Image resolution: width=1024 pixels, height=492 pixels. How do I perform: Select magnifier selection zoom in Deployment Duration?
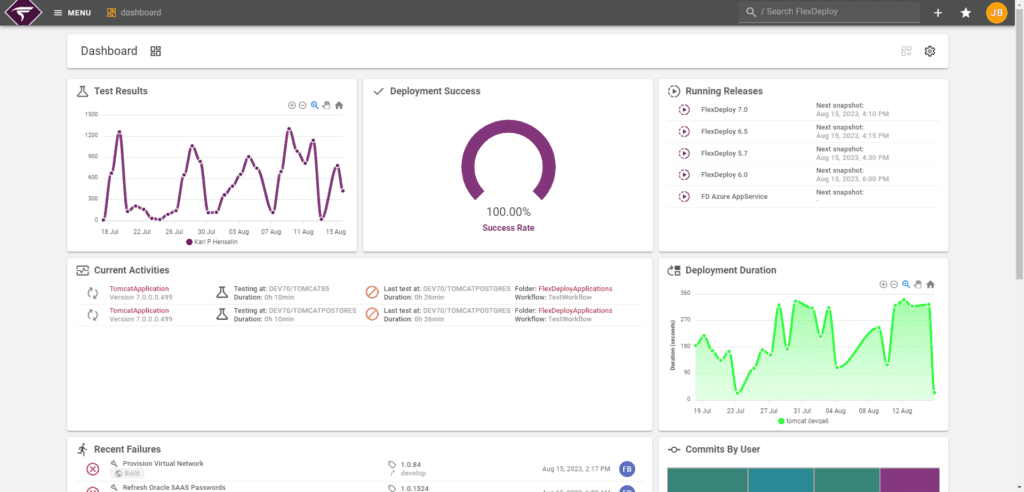(906, 284)
